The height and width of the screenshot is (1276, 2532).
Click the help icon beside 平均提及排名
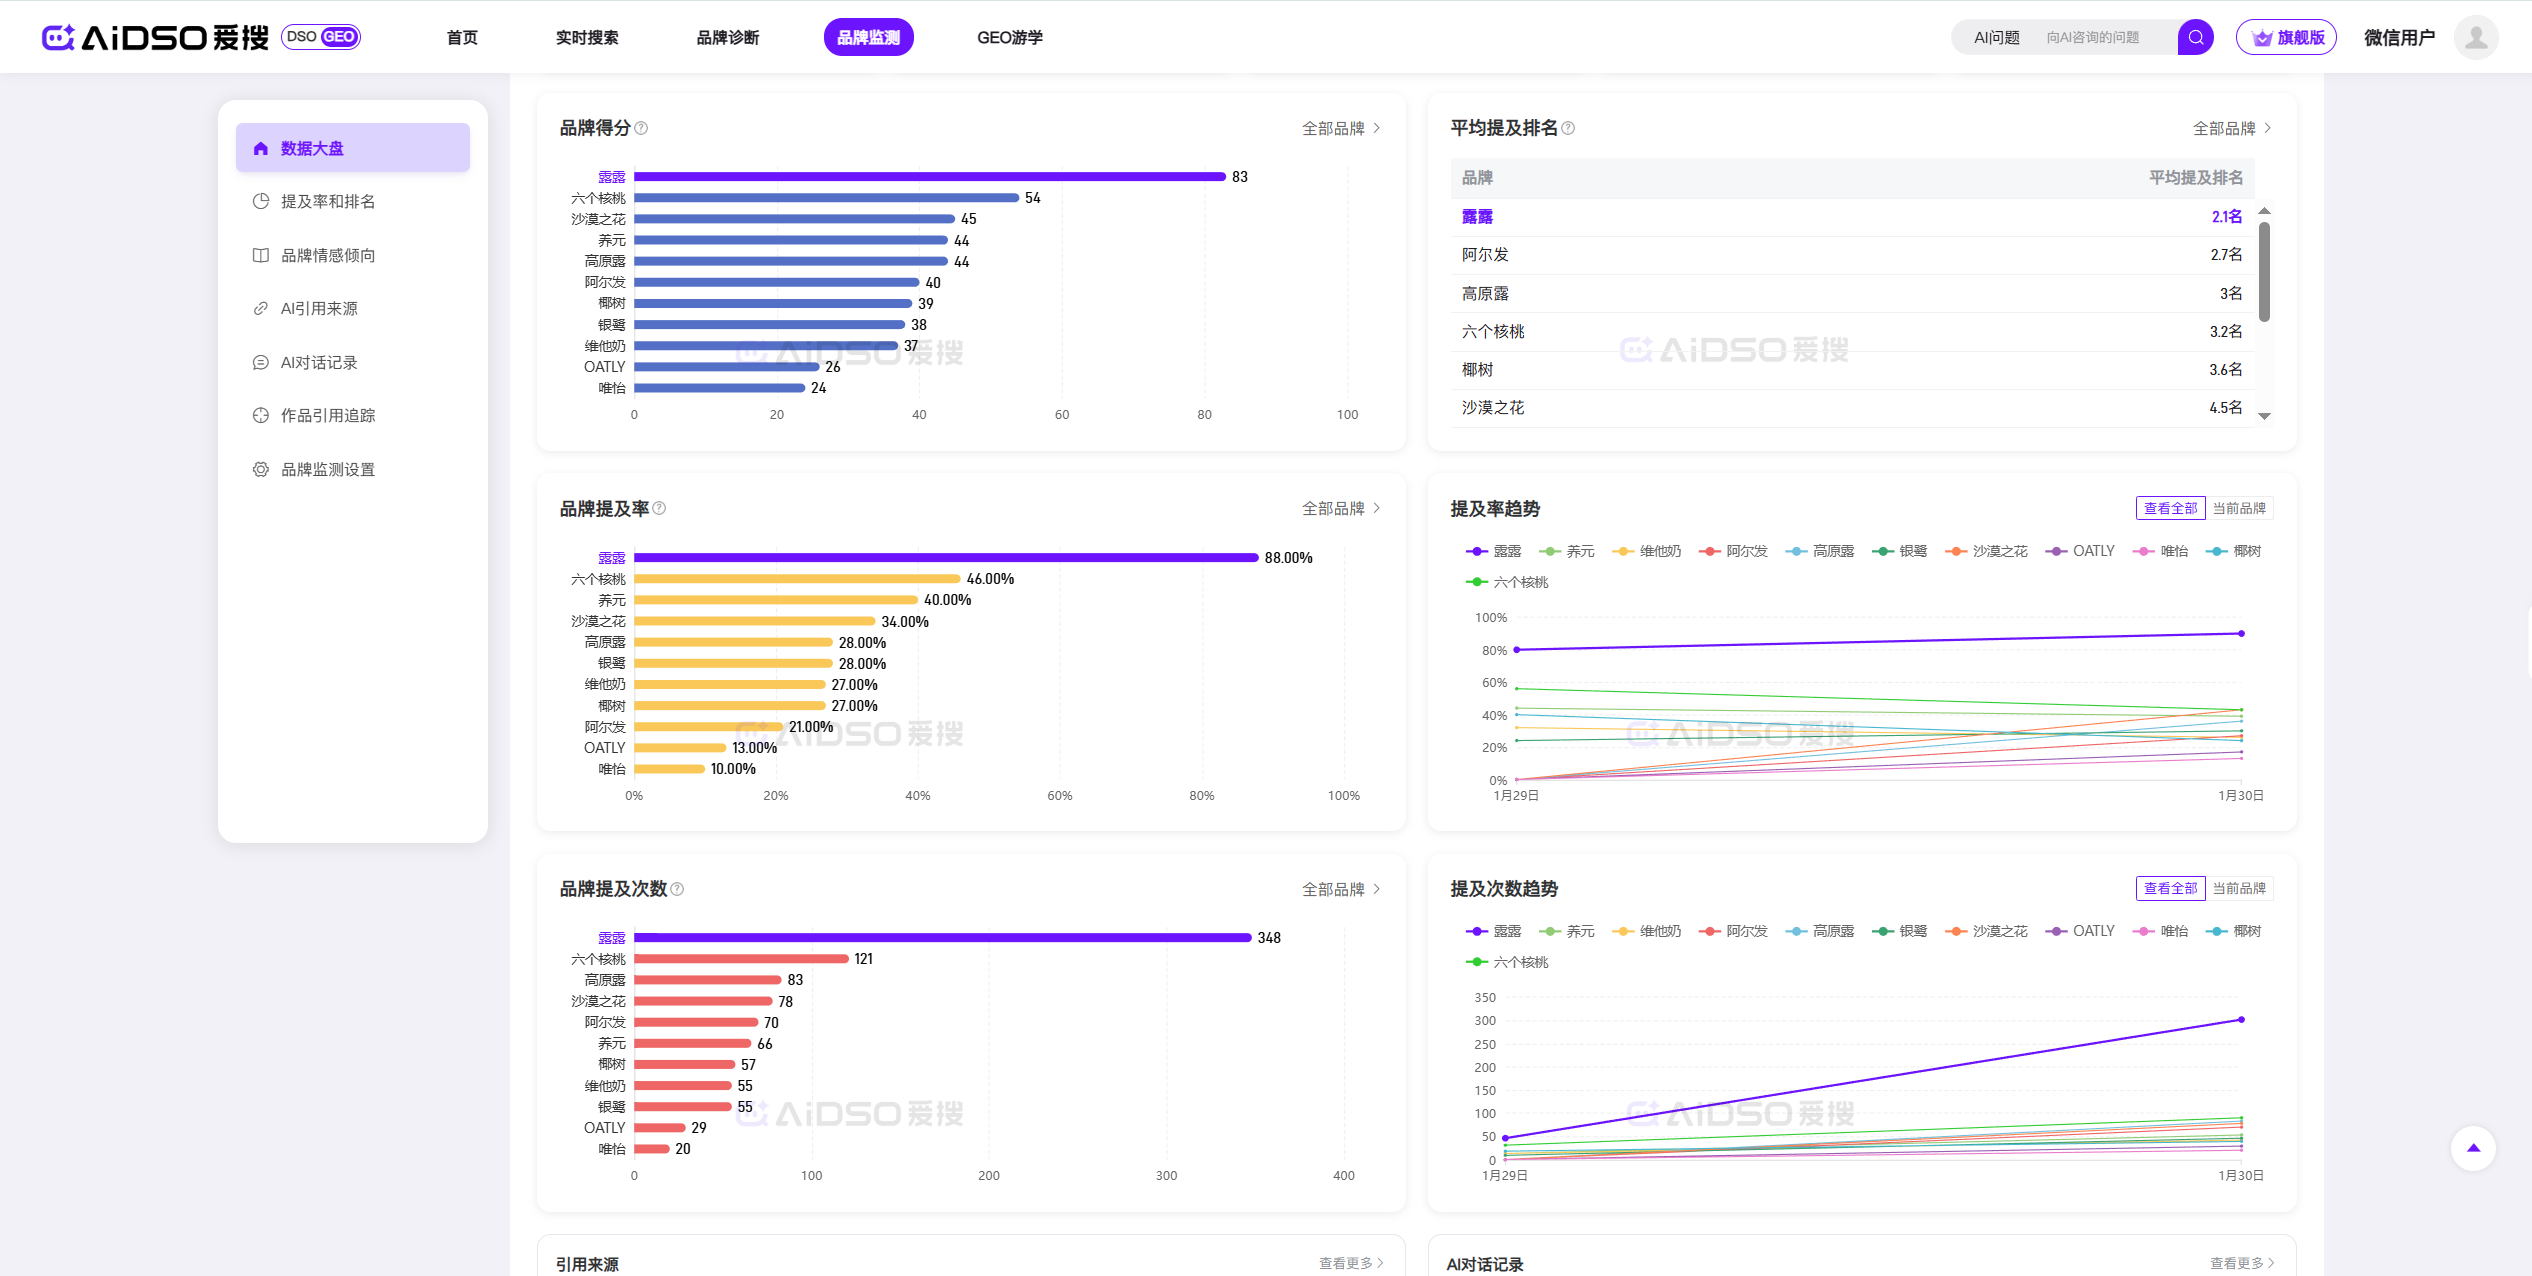[x=1568, y=128]
